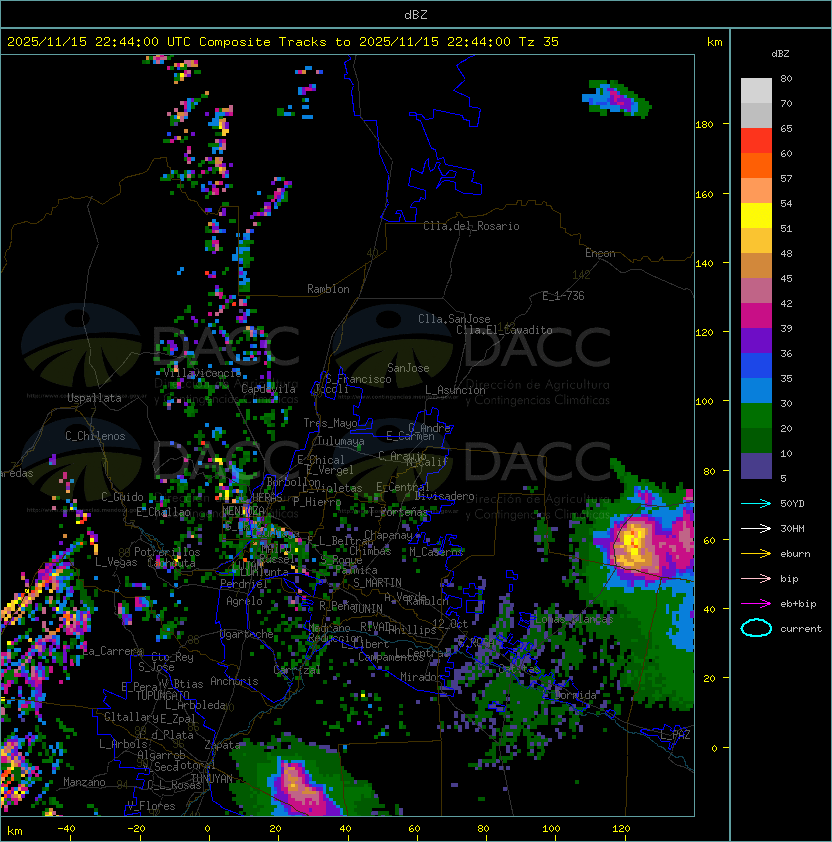The height and width of the screenshot is (842, 832).
Task: Click the pink bip arrow legend icon
Action: [756, 578]
